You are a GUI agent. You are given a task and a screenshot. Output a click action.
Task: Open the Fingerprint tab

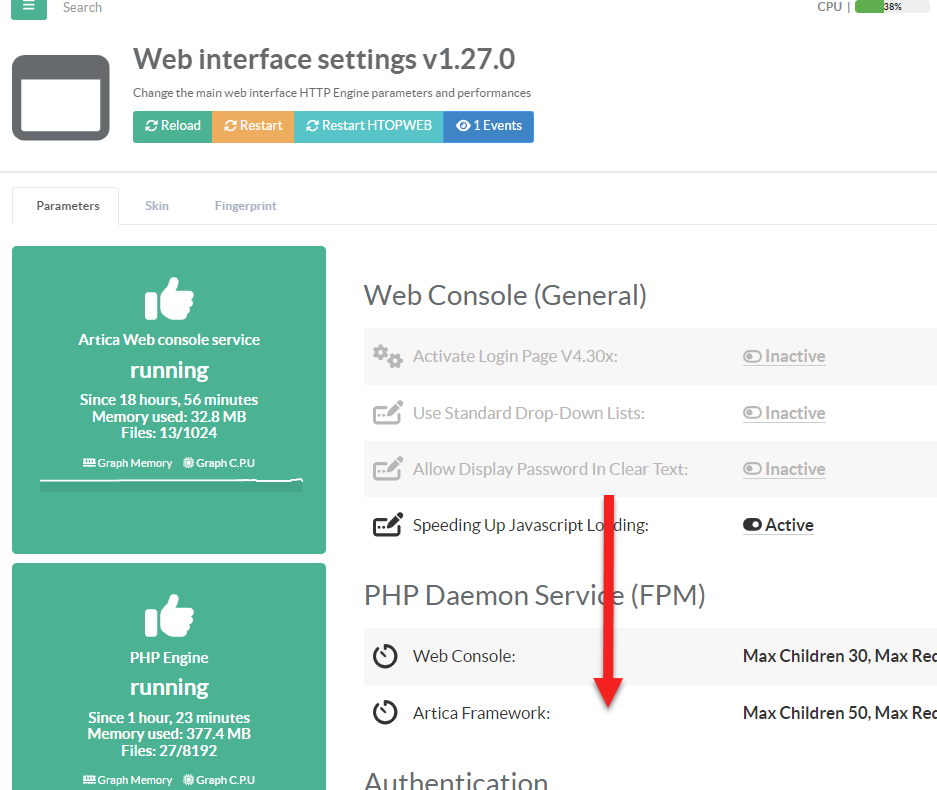point(245,206)
